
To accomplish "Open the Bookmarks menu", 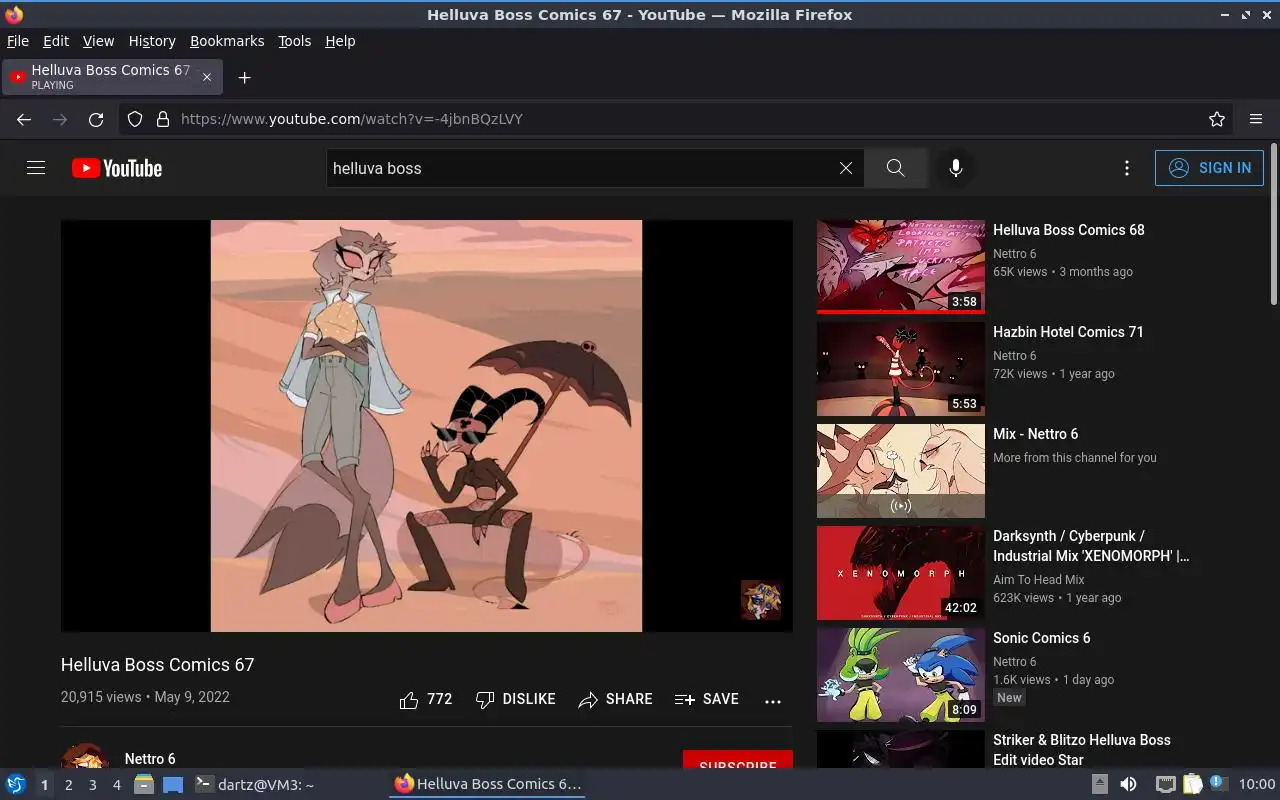I will coord(227,41).
